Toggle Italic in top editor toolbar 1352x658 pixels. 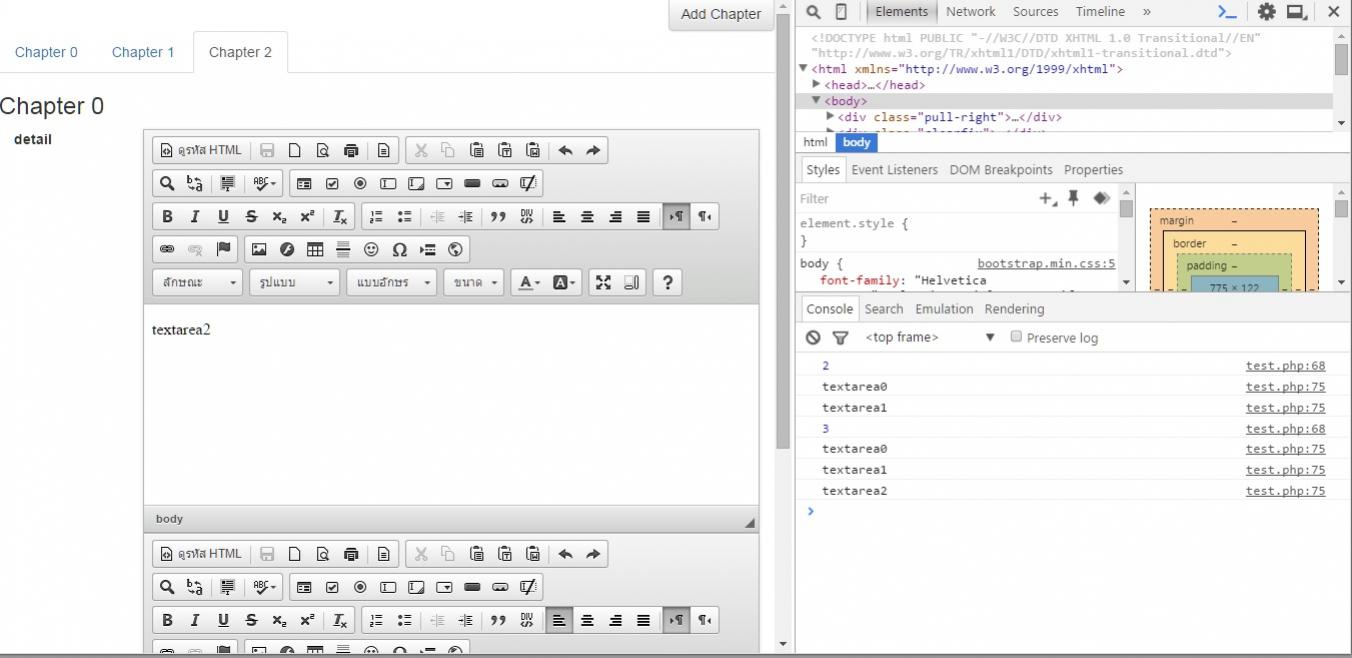[195, 216]
